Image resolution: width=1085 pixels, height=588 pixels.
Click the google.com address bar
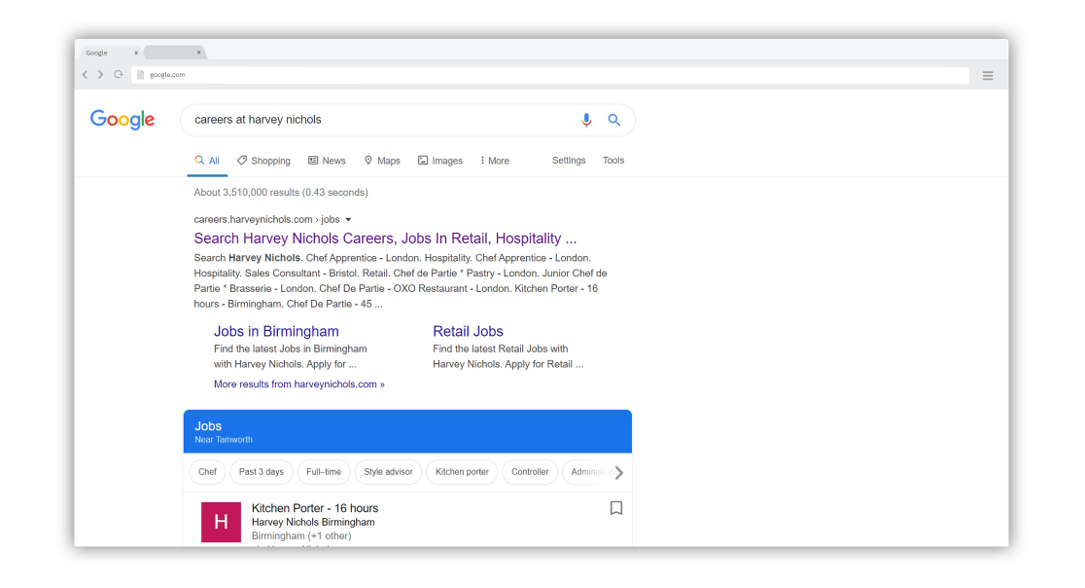550,75
